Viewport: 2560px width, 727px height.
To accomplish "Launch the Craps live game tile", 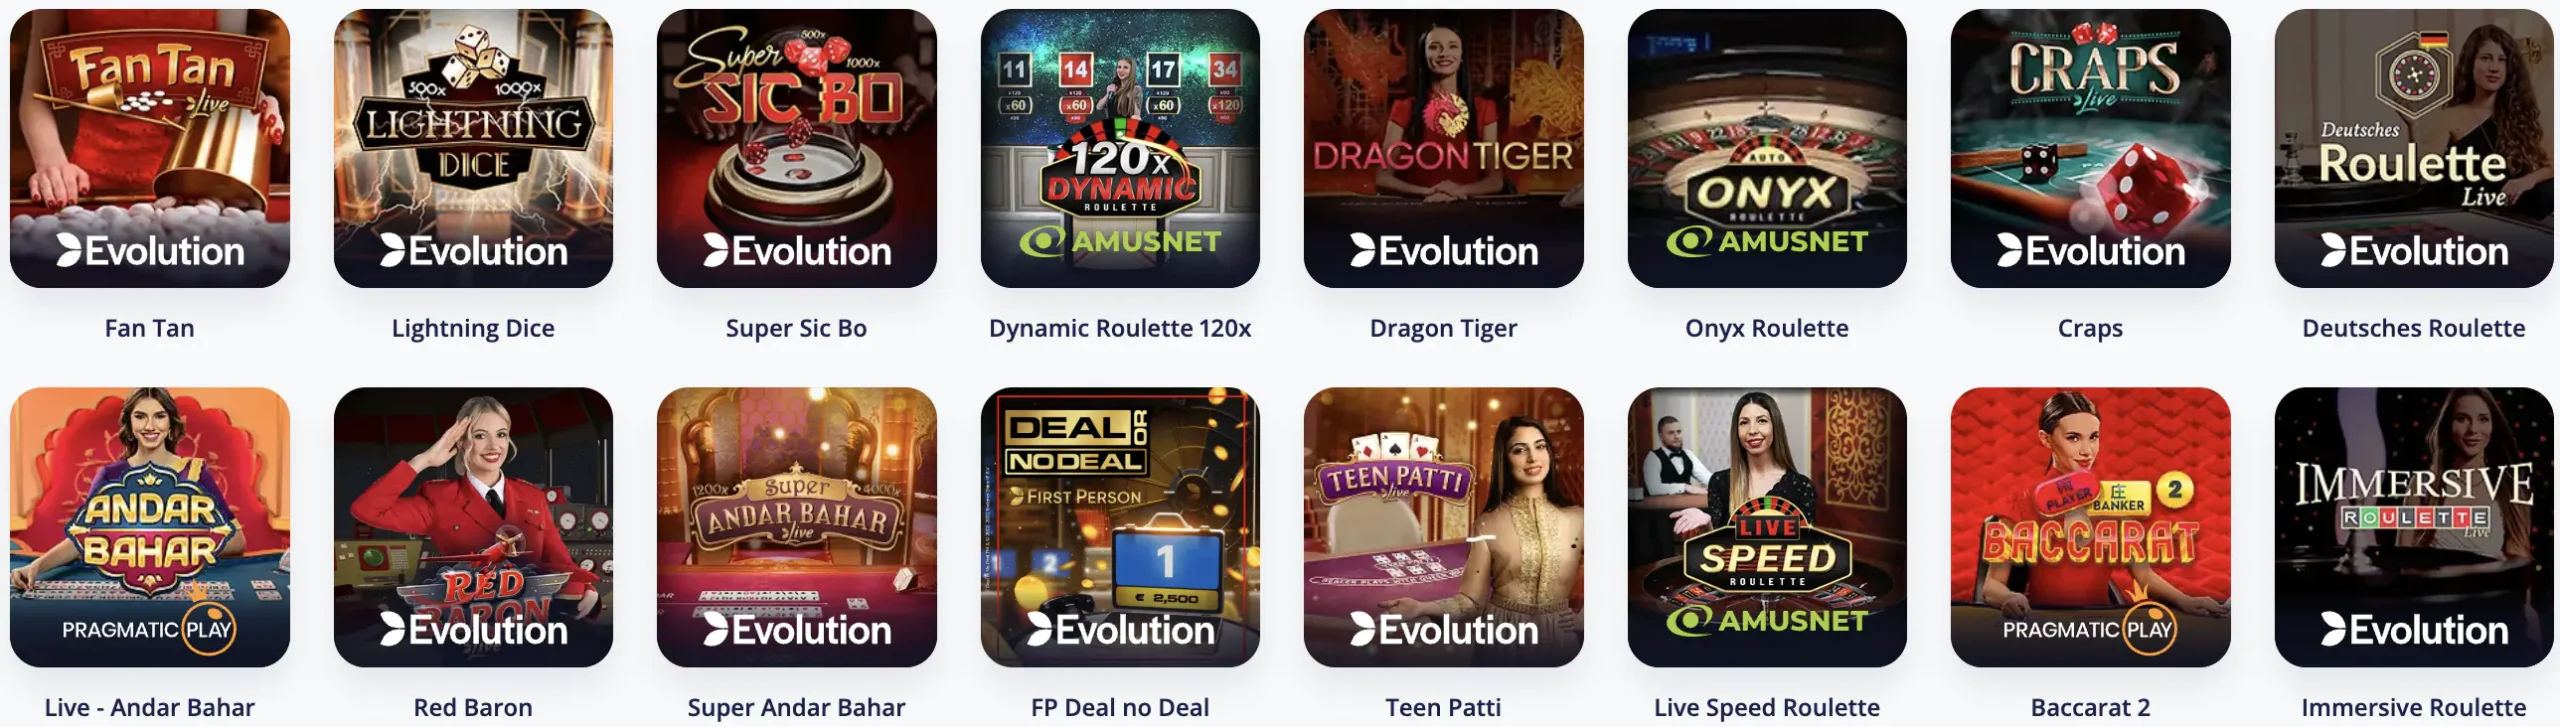I will [2091, 148].
